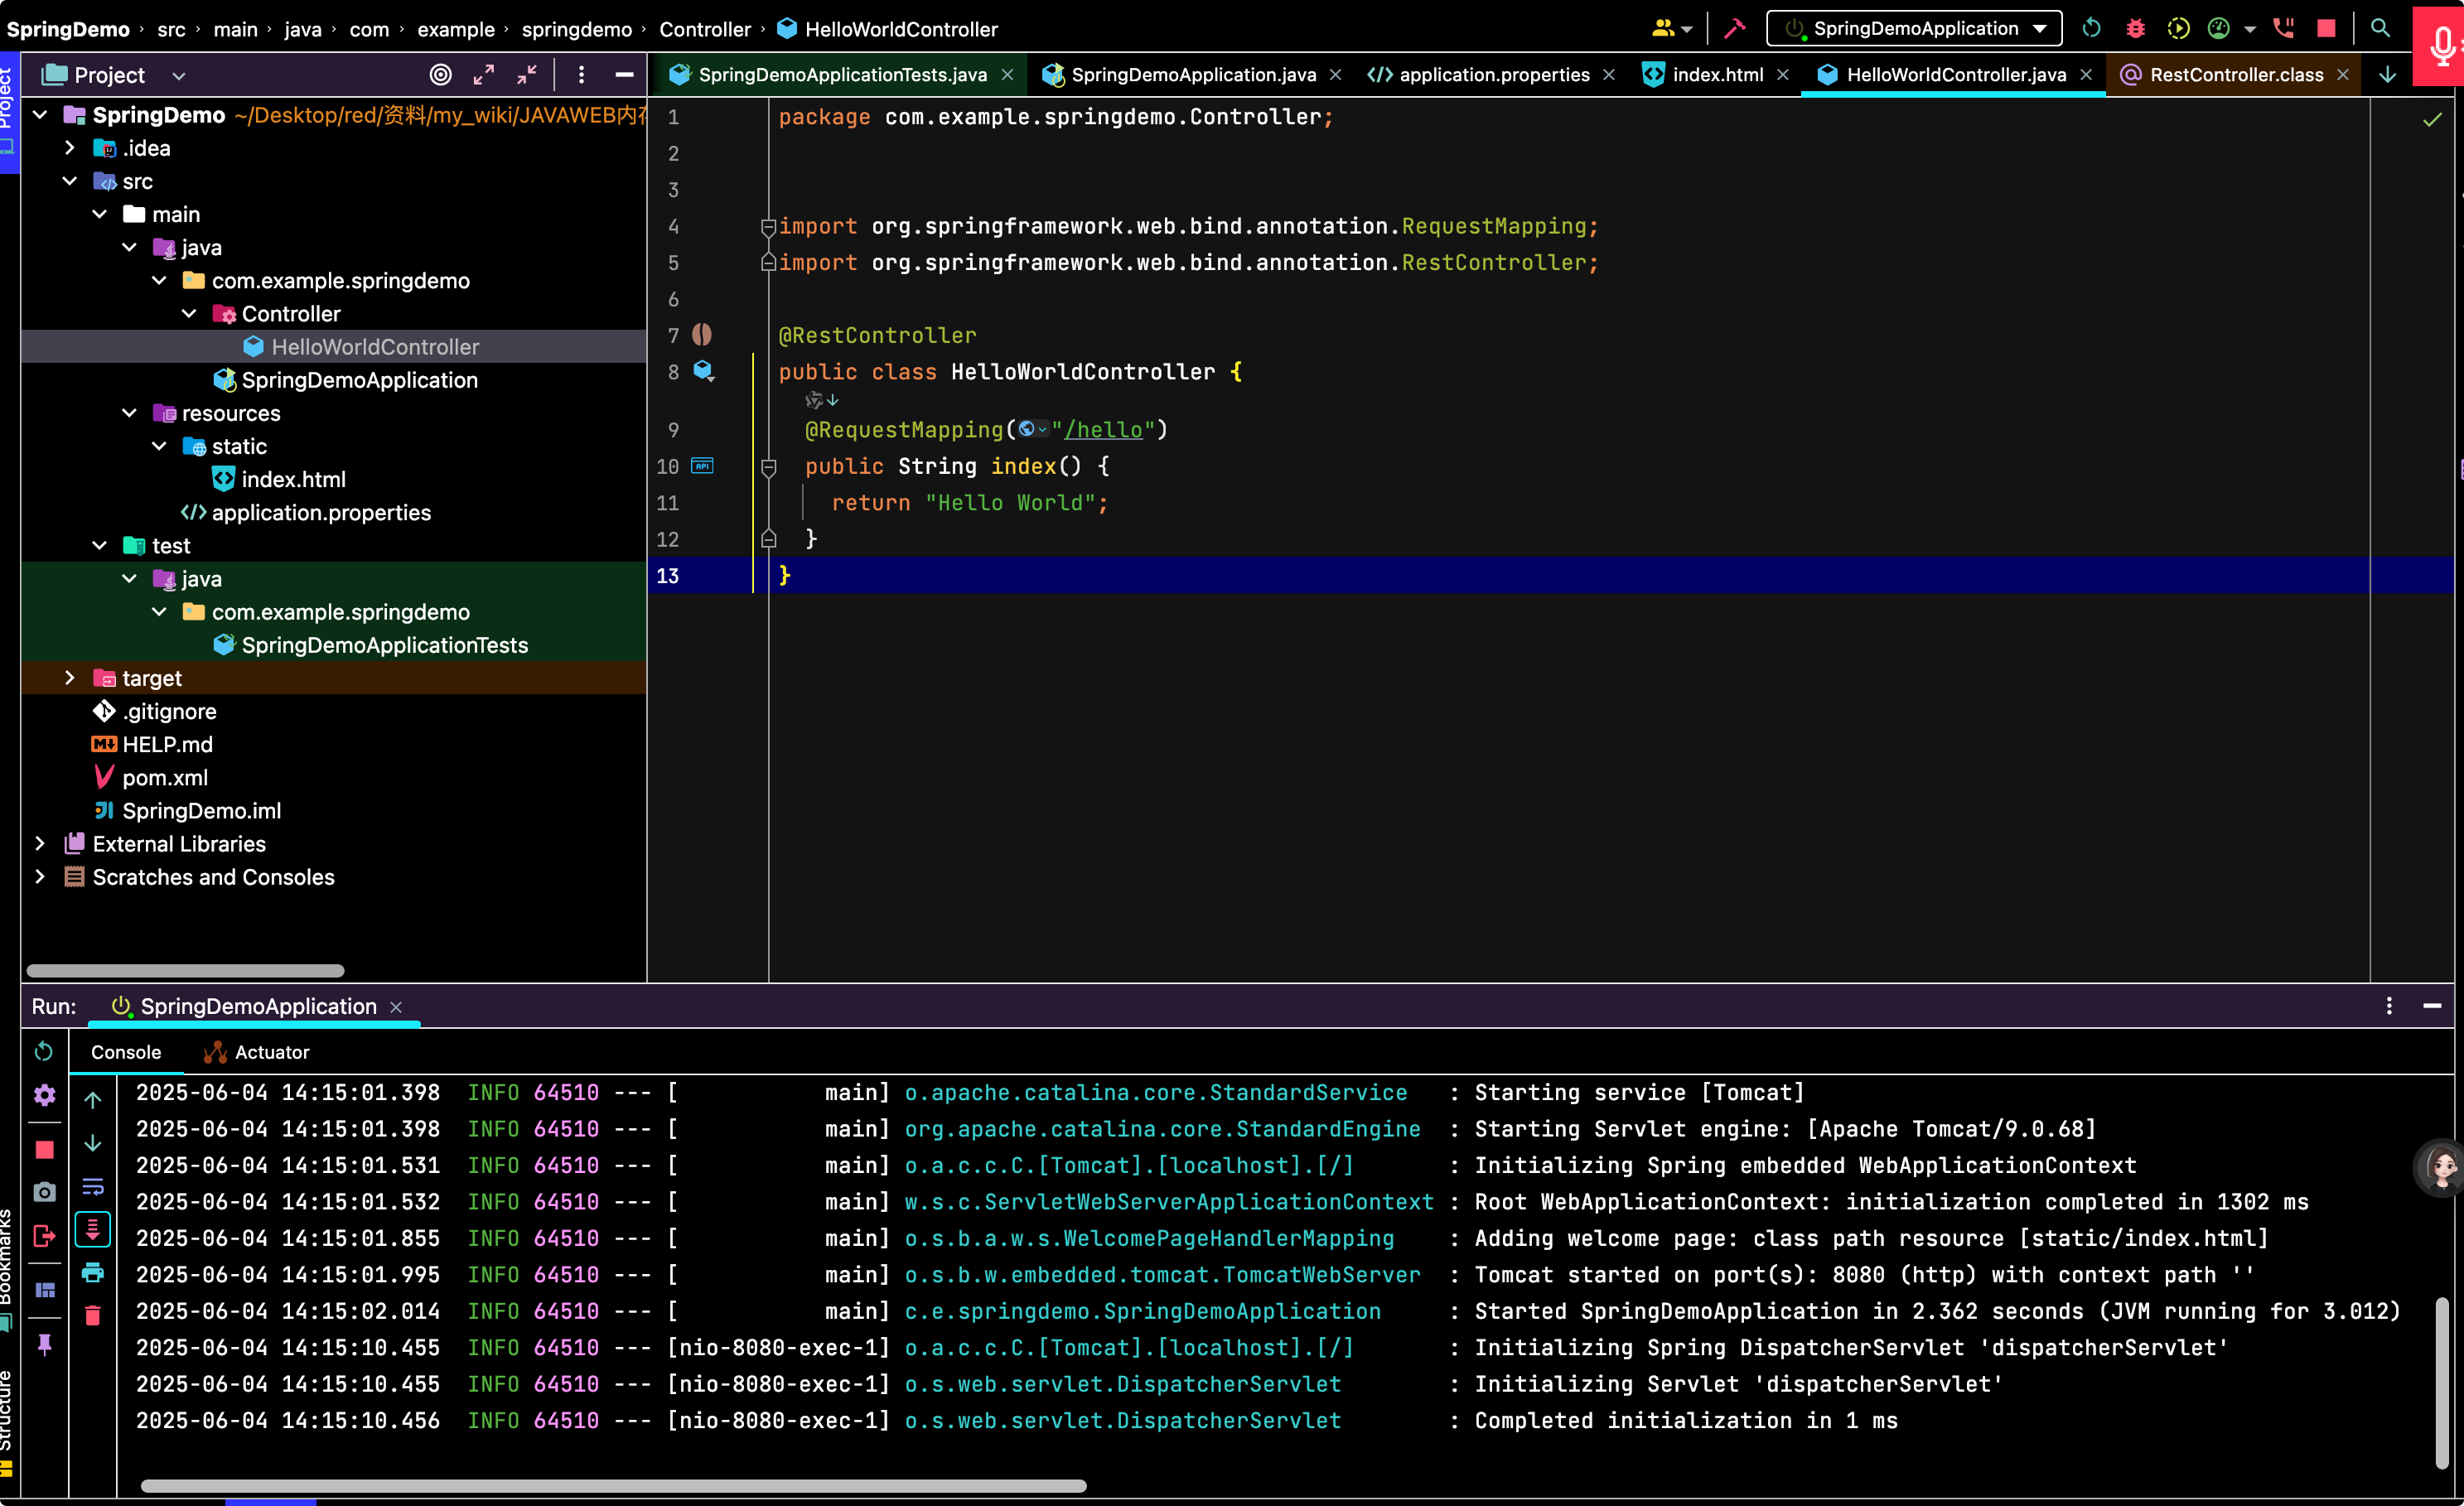Collapse the src folder

69,181
